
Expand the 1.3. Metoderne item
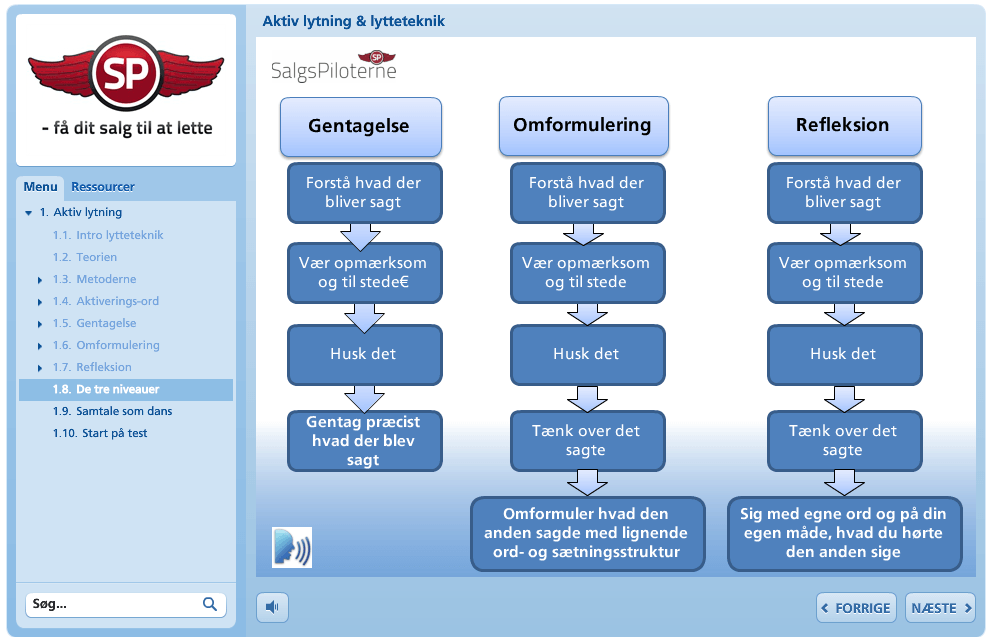click(40, 280)
